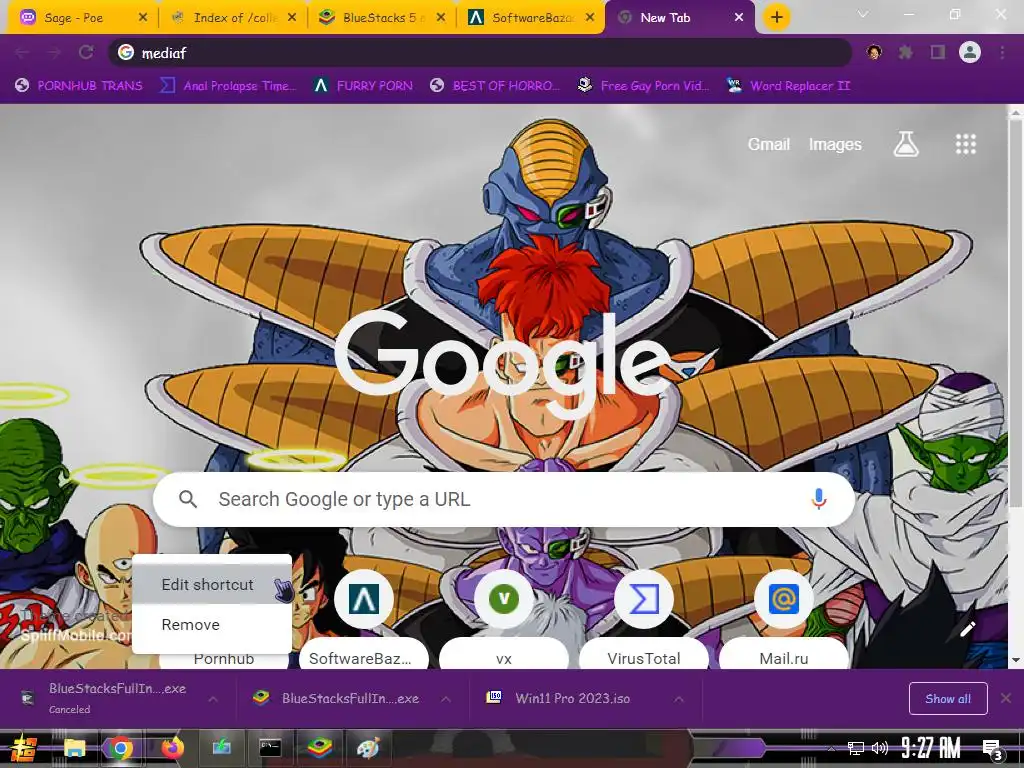The image size is (1024, 768).
Task: Close the downloads bar
Action: (x=1006, y=699)
